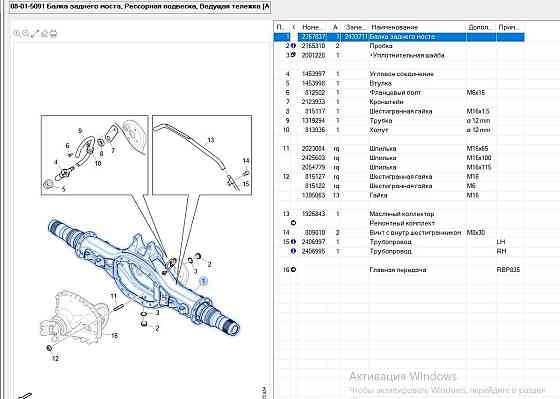Click info icon beside part 2165310
This screenshot has height=399, width=560.
coord(293,46)
